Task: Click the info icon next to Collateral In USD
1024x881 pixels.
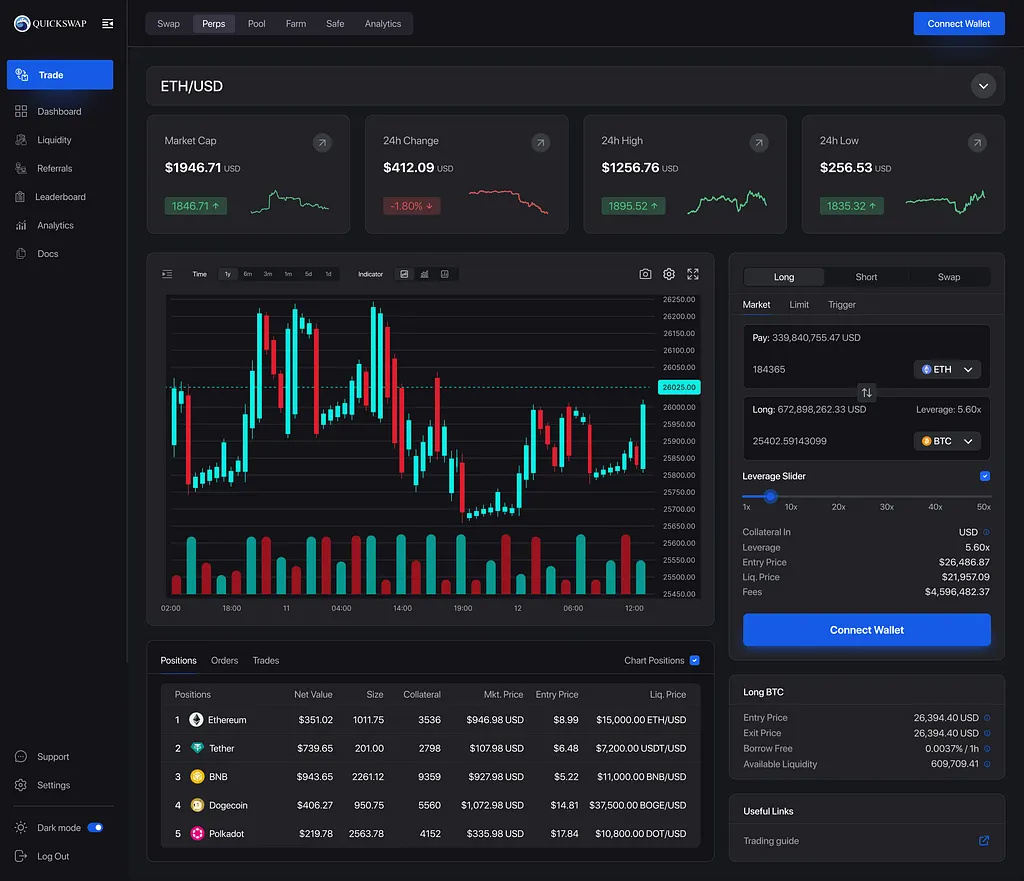Action: (986, 532)
